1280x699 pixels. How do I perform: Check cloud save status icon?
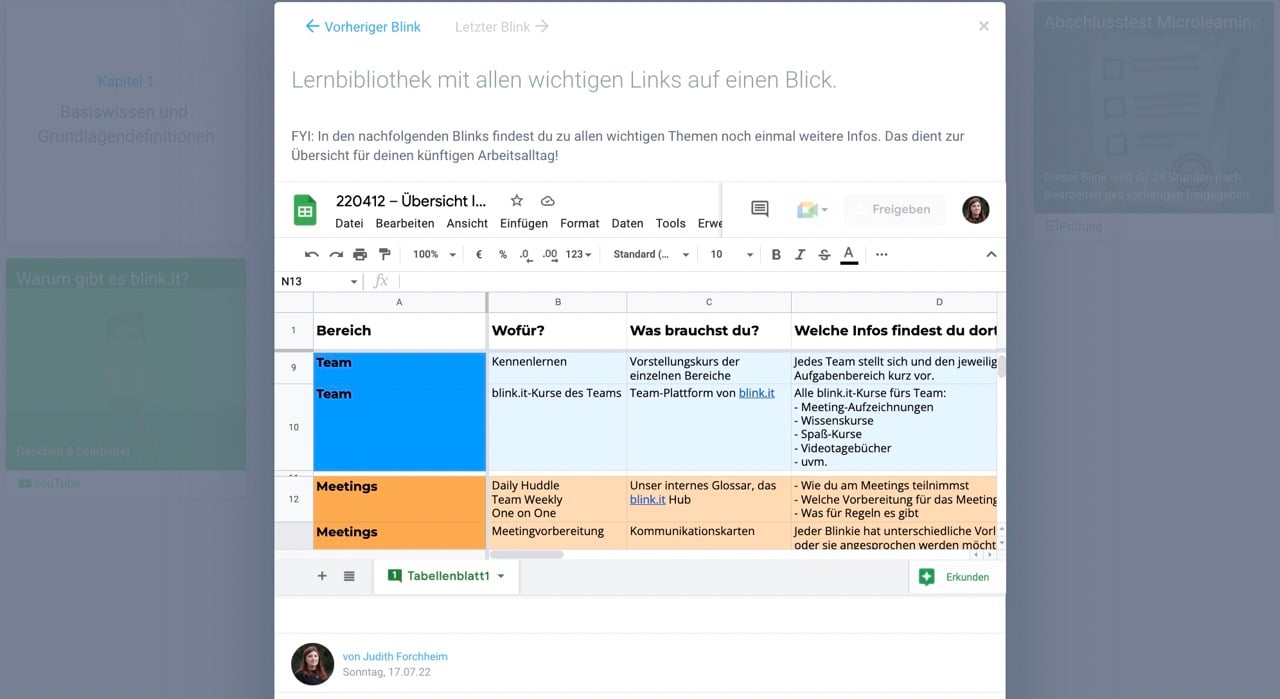(x=547, y=201)
